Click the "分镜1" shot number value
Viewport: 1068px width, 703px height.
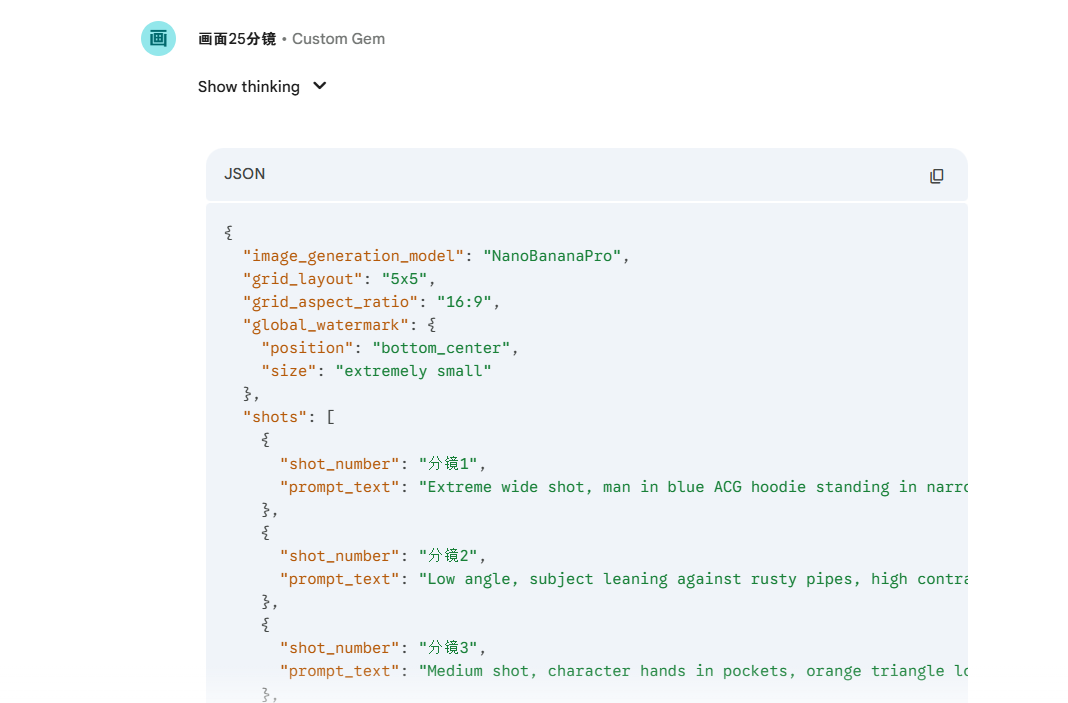tap(450, 464)
